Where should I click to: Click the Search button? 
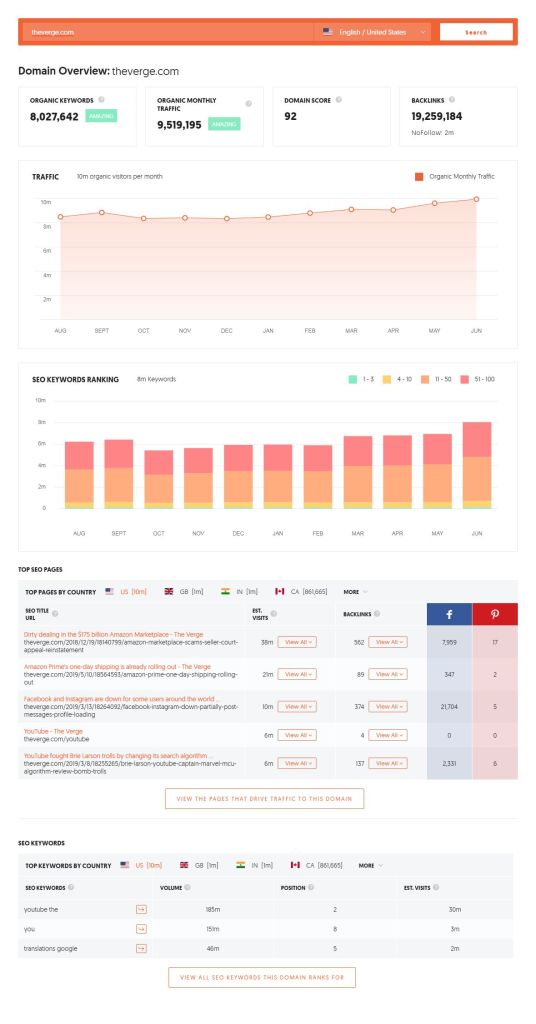tap(476, 32)
